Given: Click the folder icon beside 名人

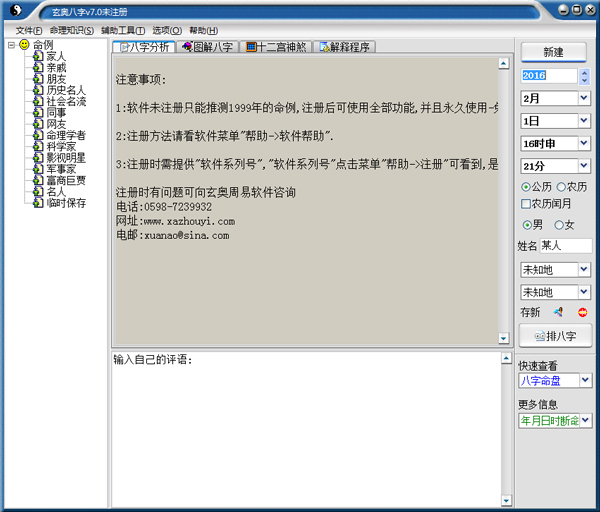Looking at the screenshot, I should tap(38, 192).
